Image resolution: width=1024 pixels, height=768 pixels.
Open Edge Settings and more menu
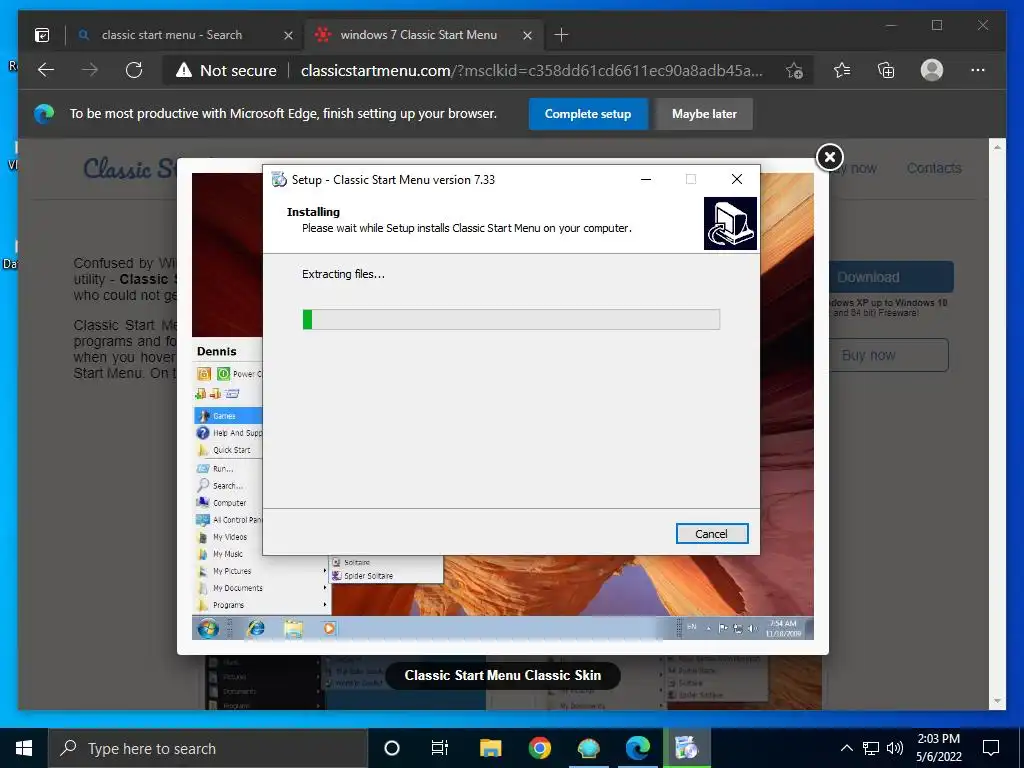coord(978,70)
